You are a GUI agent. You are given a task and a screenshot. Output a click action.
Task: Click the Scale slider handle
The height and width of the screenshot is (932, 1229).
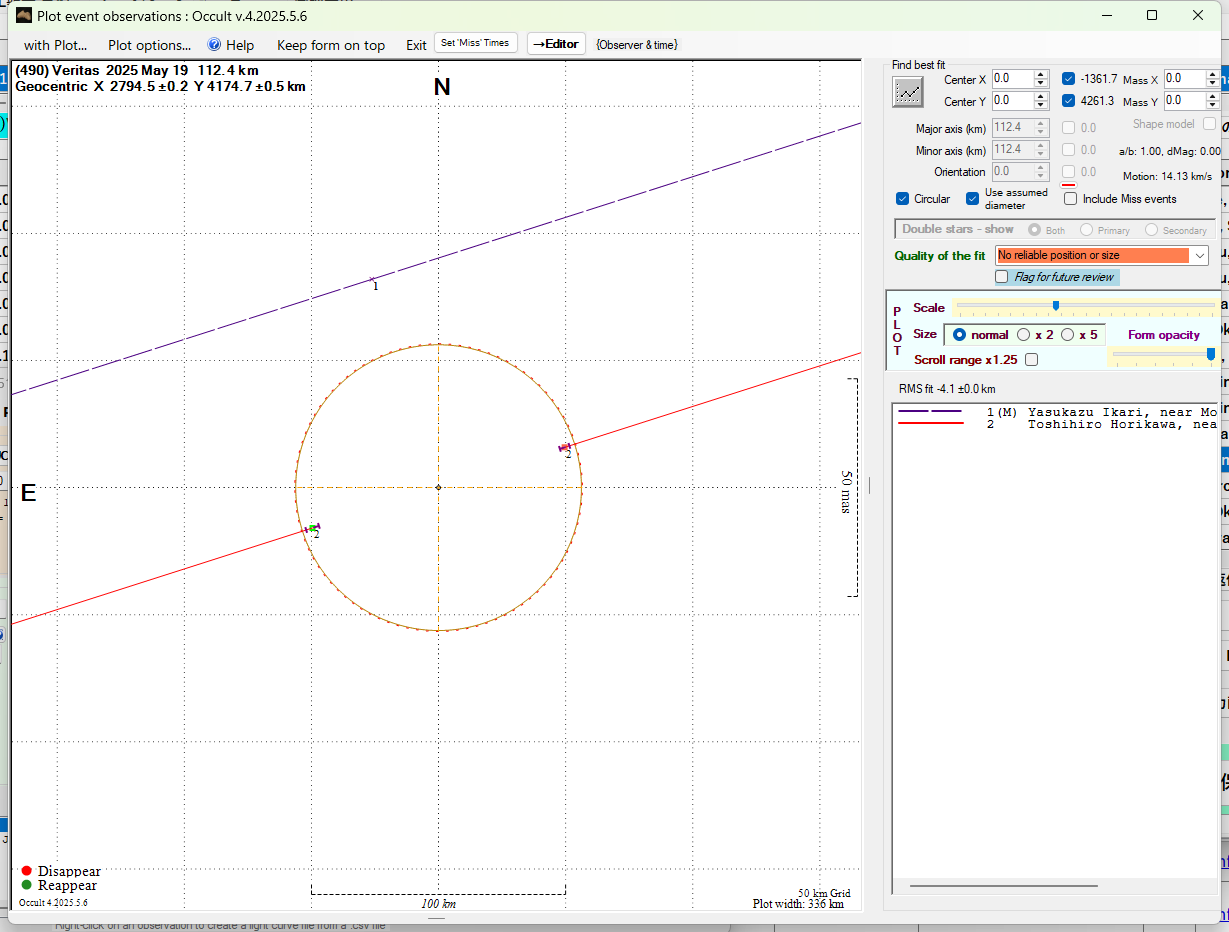click(1056, 306)
